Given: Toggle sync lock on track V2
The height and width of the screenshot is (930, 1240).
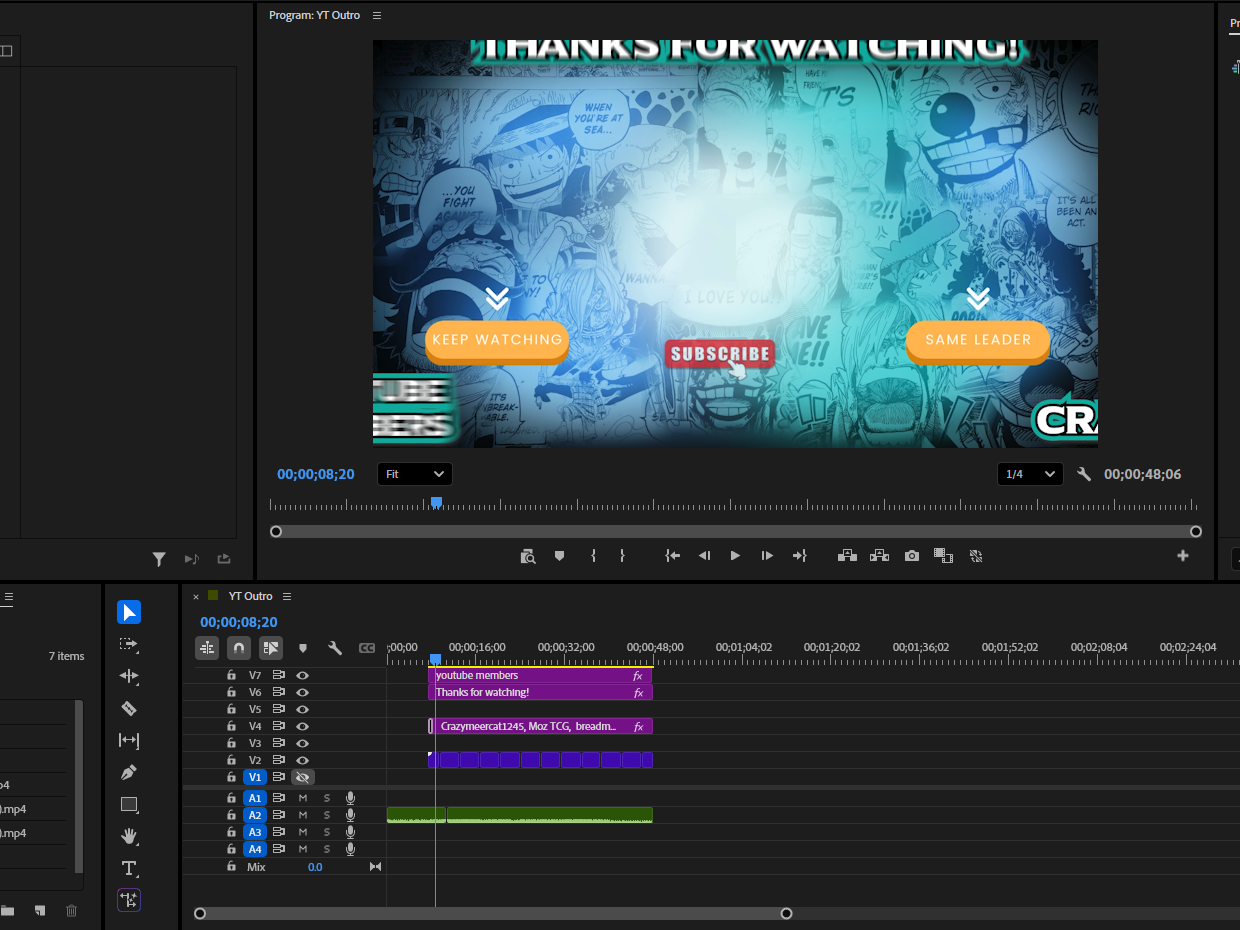Looking at the screenshot, I should (279, 760).
